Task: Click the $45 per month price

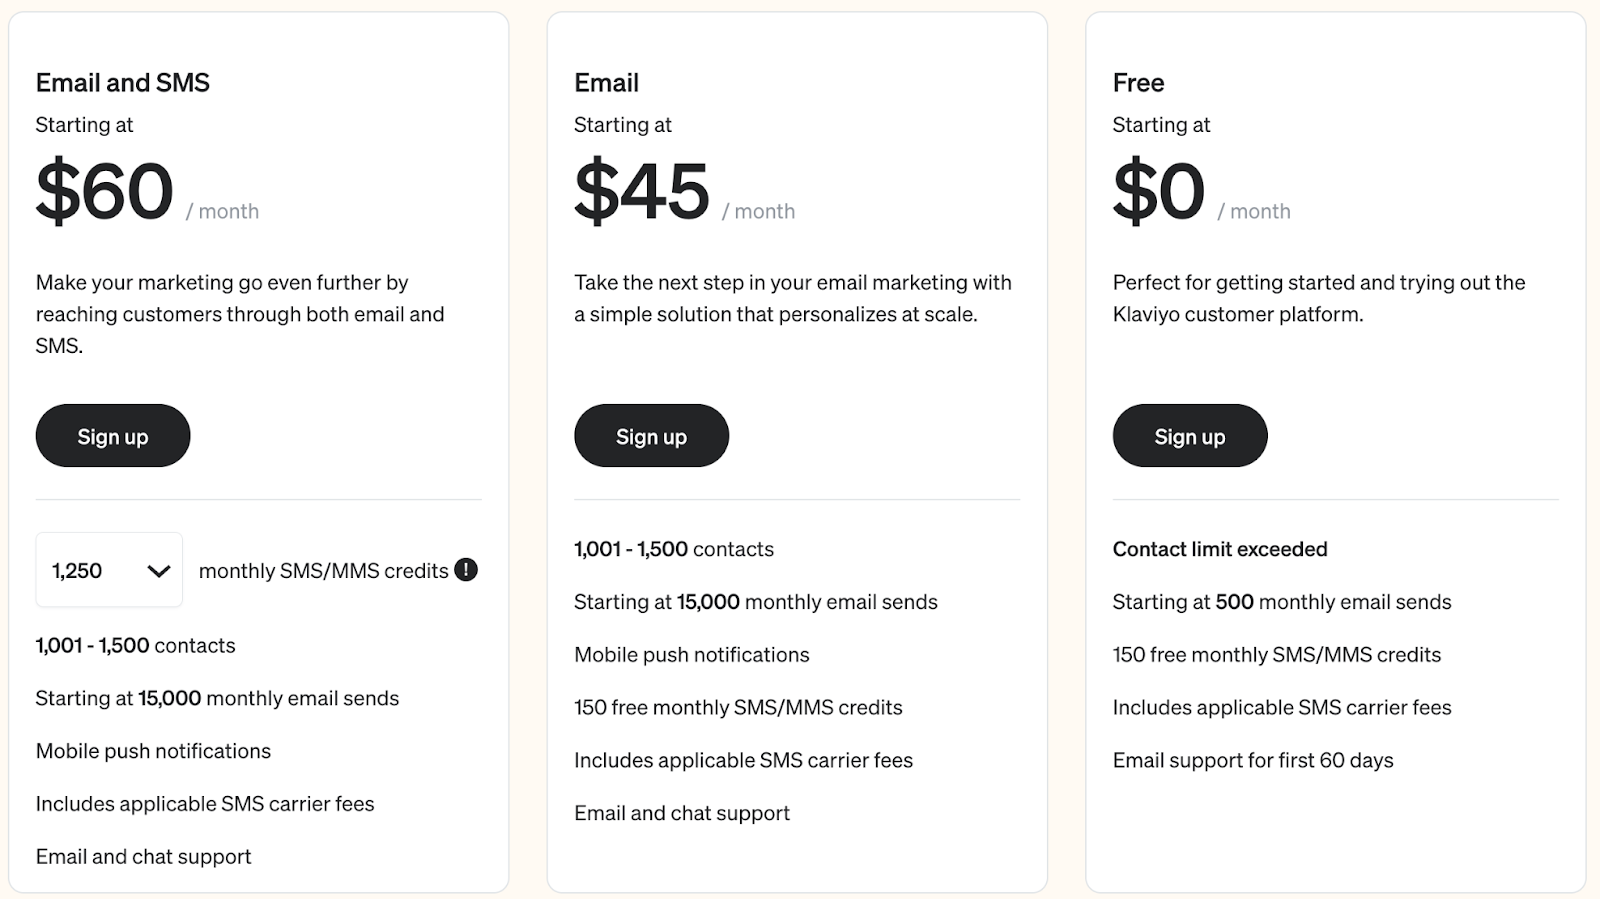Action: coord(685,191)
